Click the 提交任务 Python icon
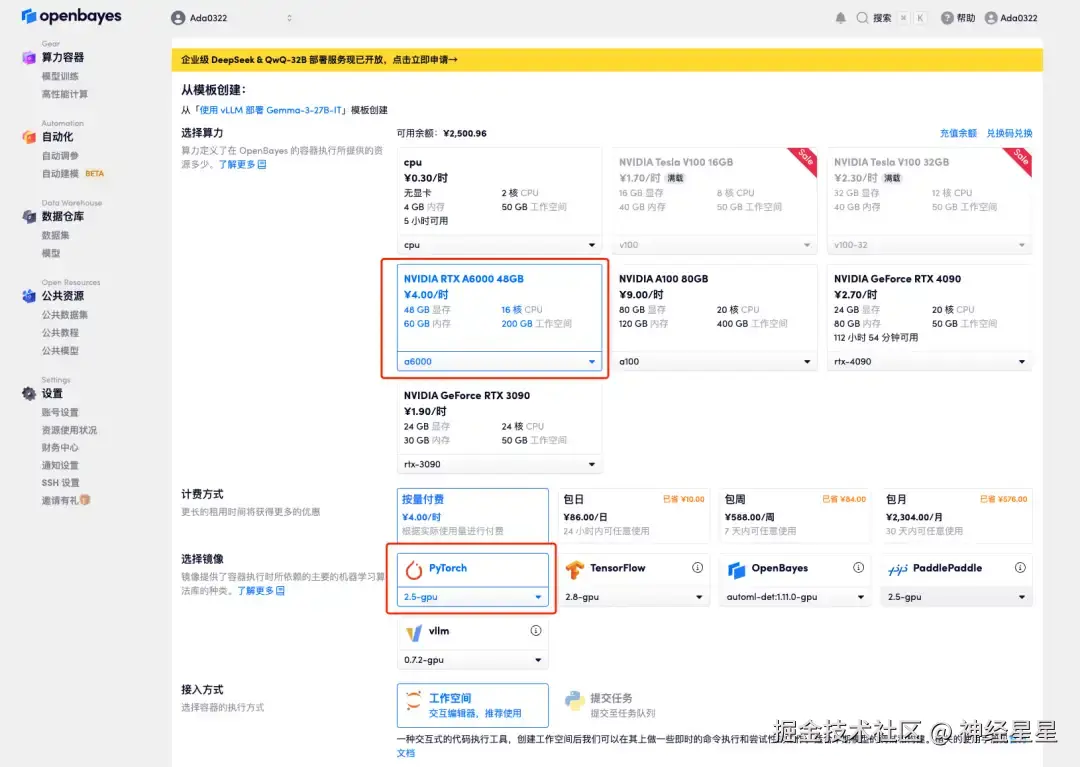 click(x=574, y=701)
